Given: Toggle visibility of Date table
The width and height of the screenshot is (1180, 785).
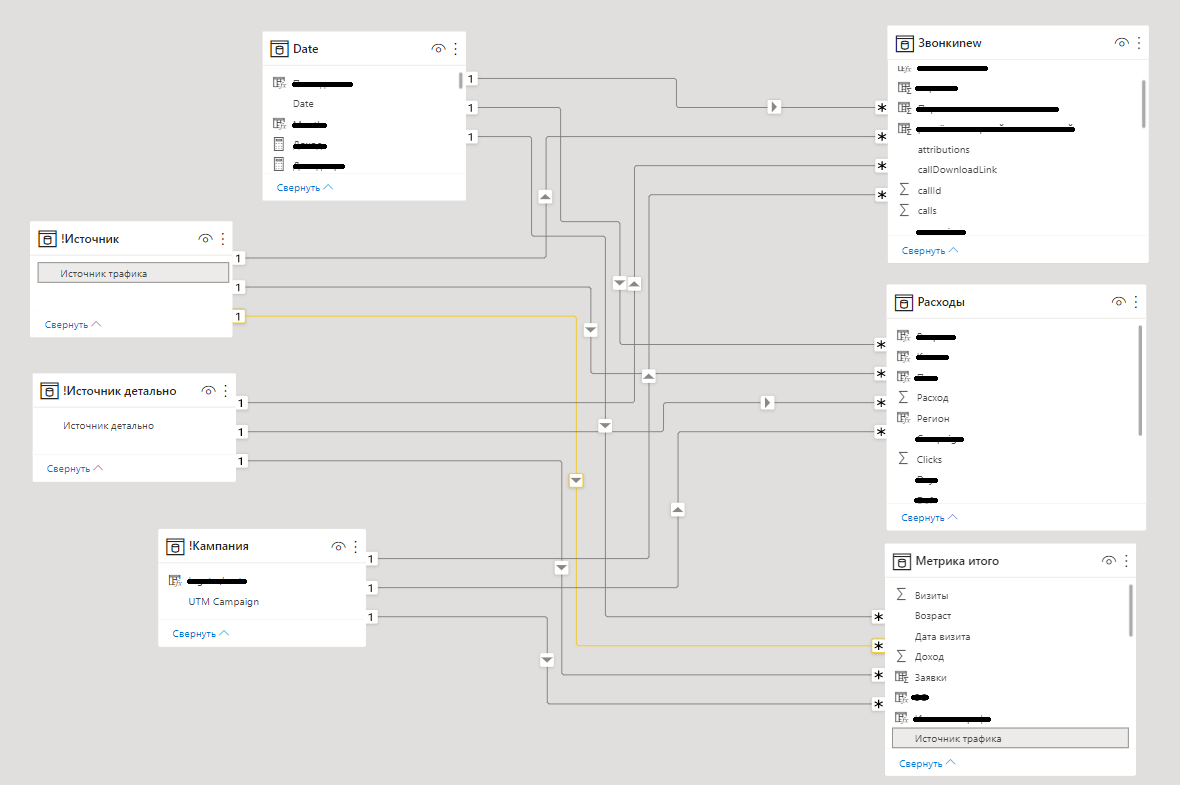Looking at the screenshot, I should tap(438, 49).
